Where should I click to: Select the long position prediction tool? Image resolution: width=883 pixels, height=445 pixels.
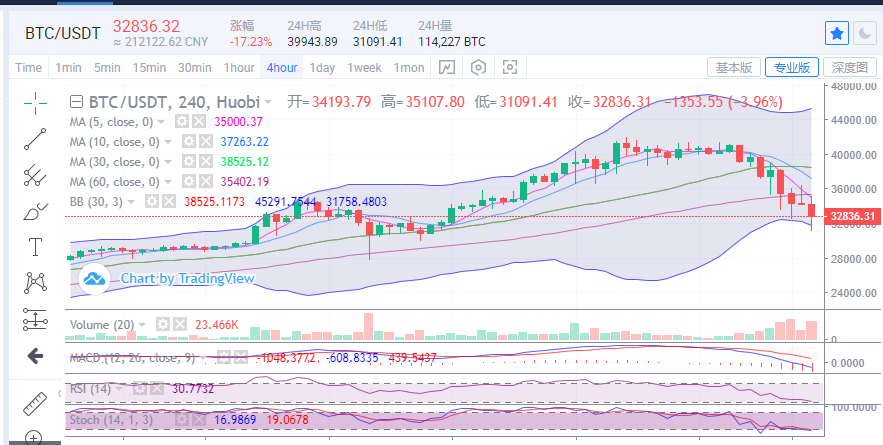35,319
